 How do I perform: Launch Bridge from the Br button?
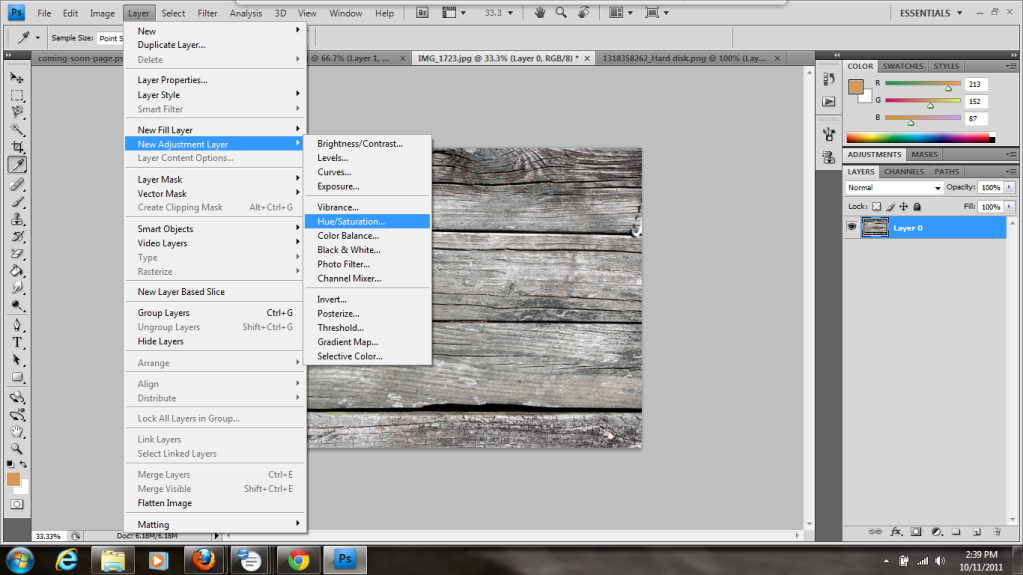pyautogui.click(x=422, y=12)
